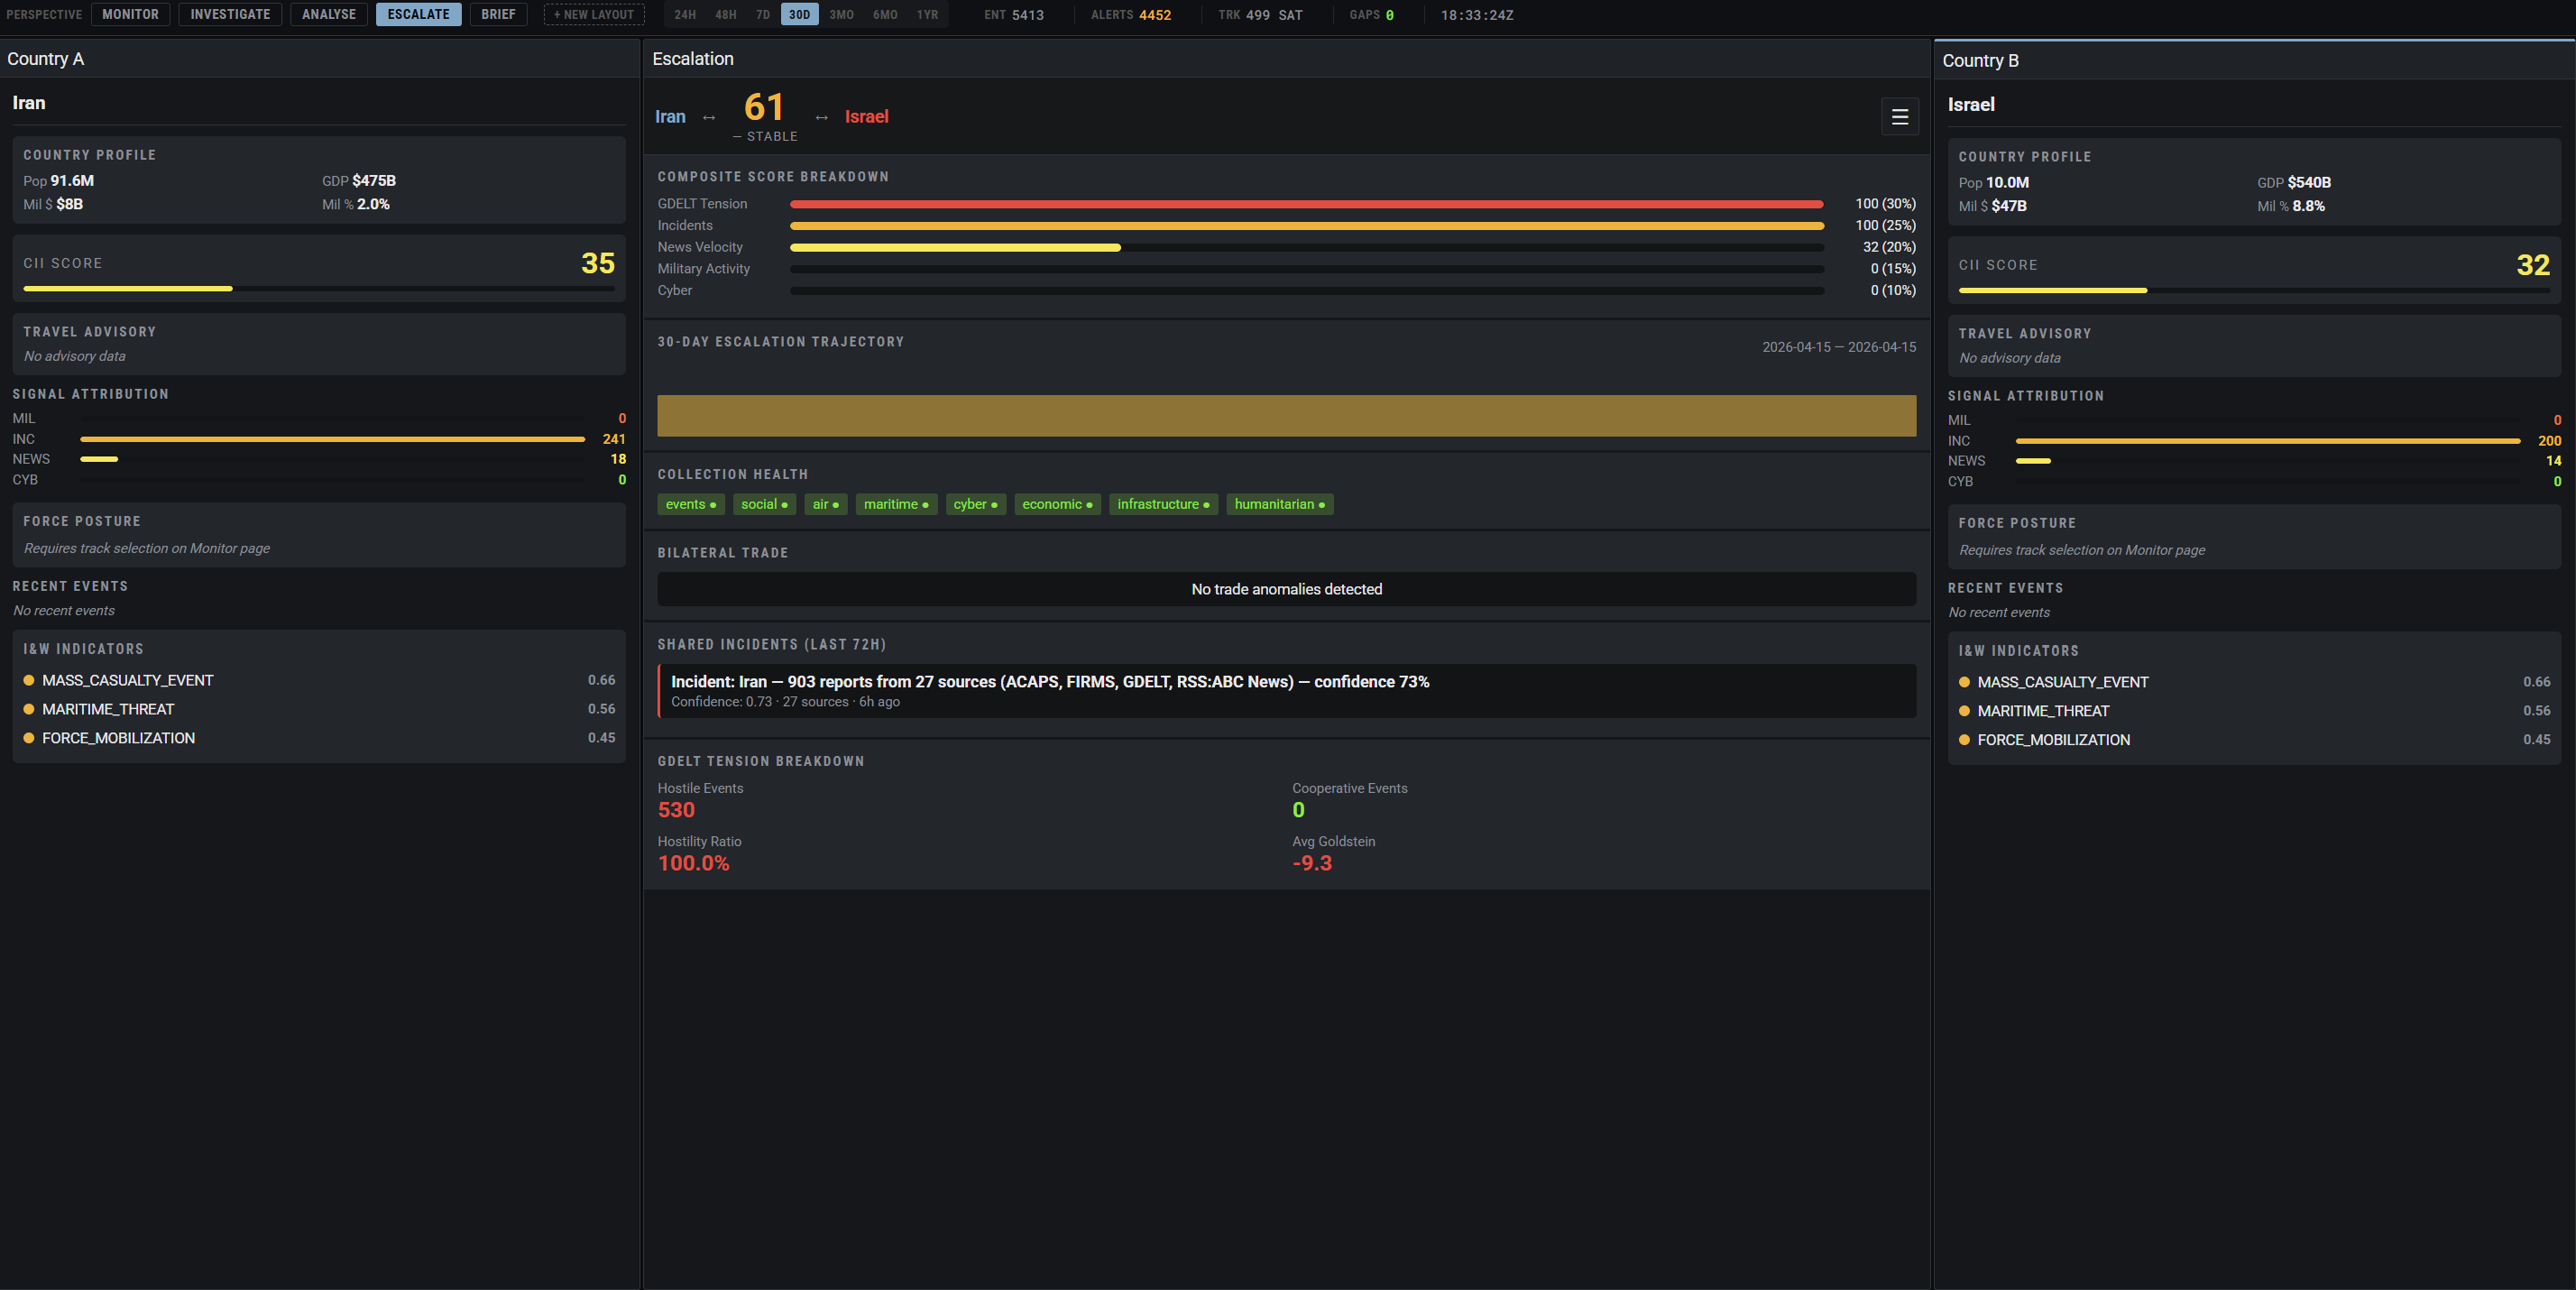Click the Israel label in Escalation header

pos(866,117)
